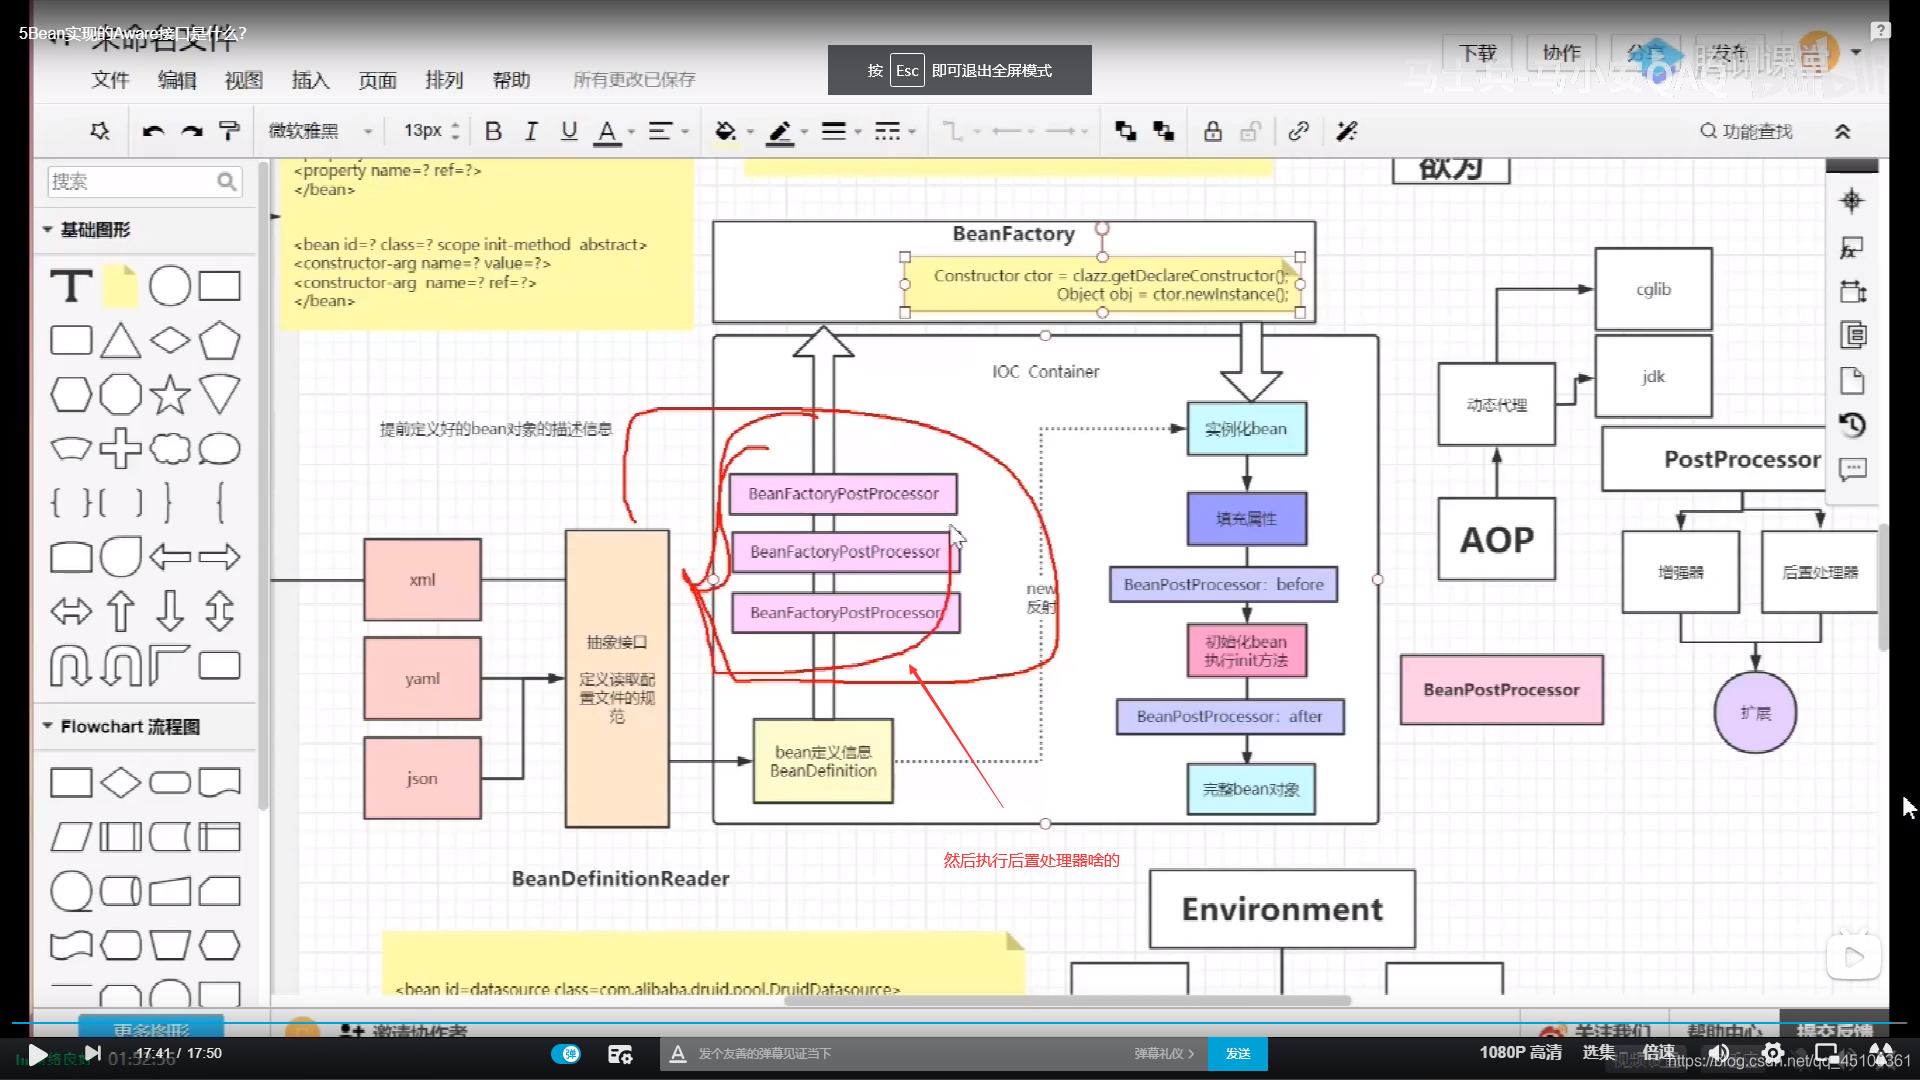The image size is (1920, 1080).
Task: Open the font family dropdown 微软雅黑
Action: click(x=320, y=131)
